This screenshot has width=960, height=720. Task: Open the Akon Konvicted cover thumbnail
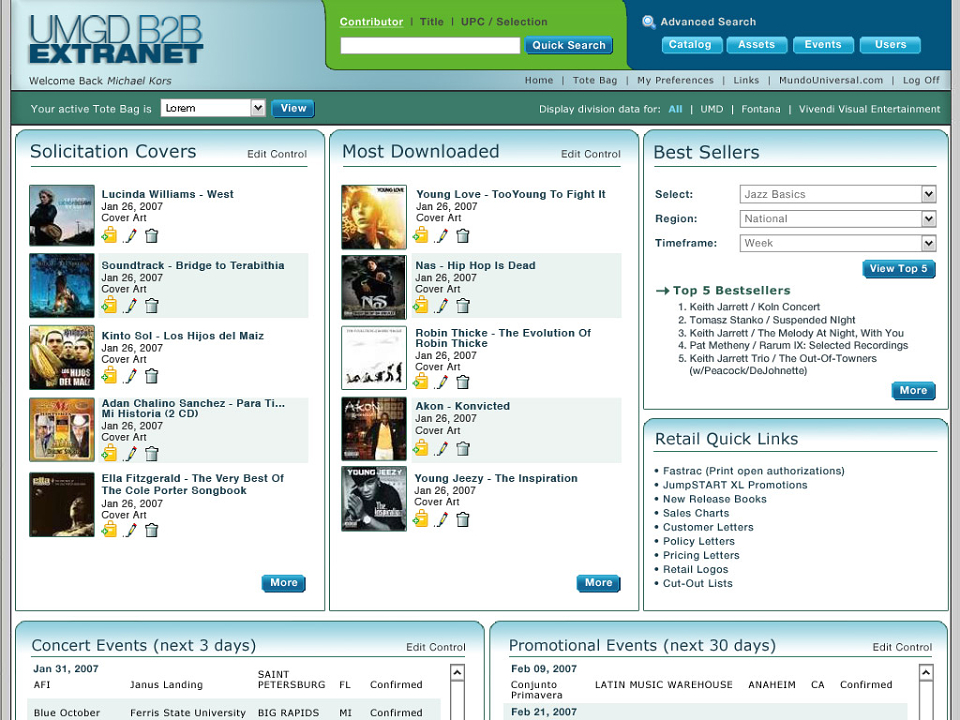[373, 429]
